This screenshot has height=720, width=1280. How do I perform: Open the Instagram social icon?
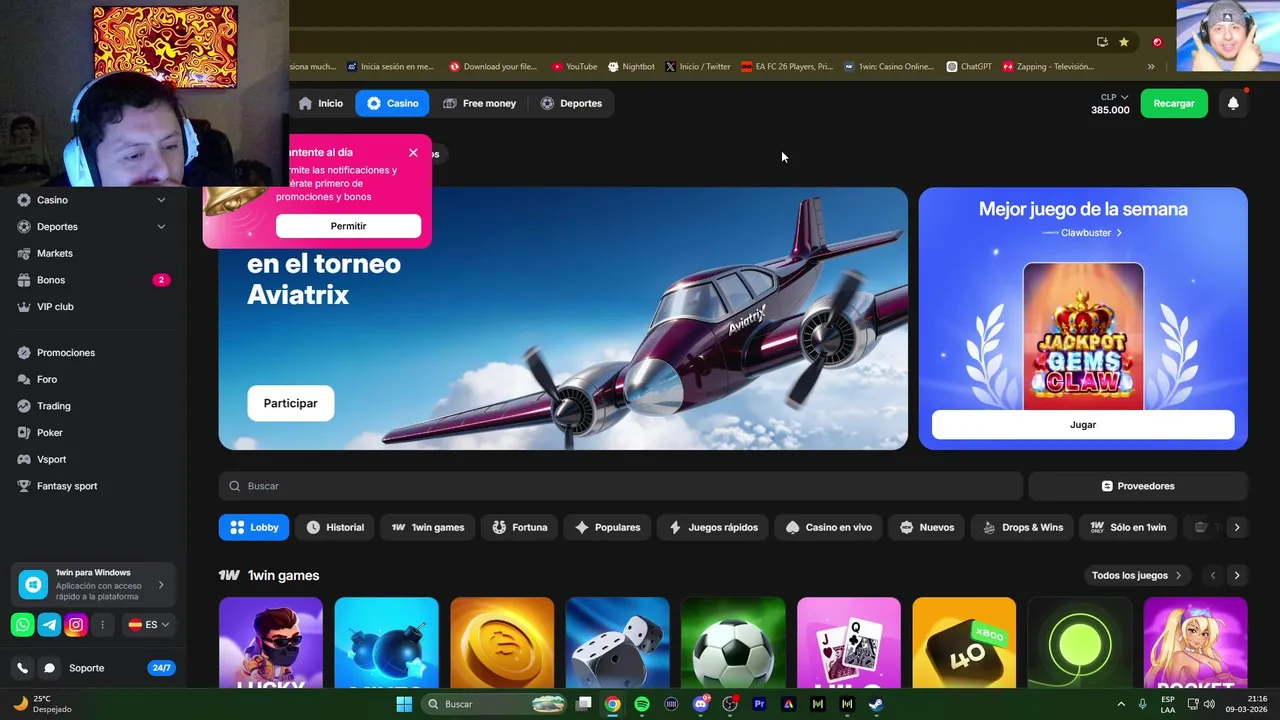(76, 625)
